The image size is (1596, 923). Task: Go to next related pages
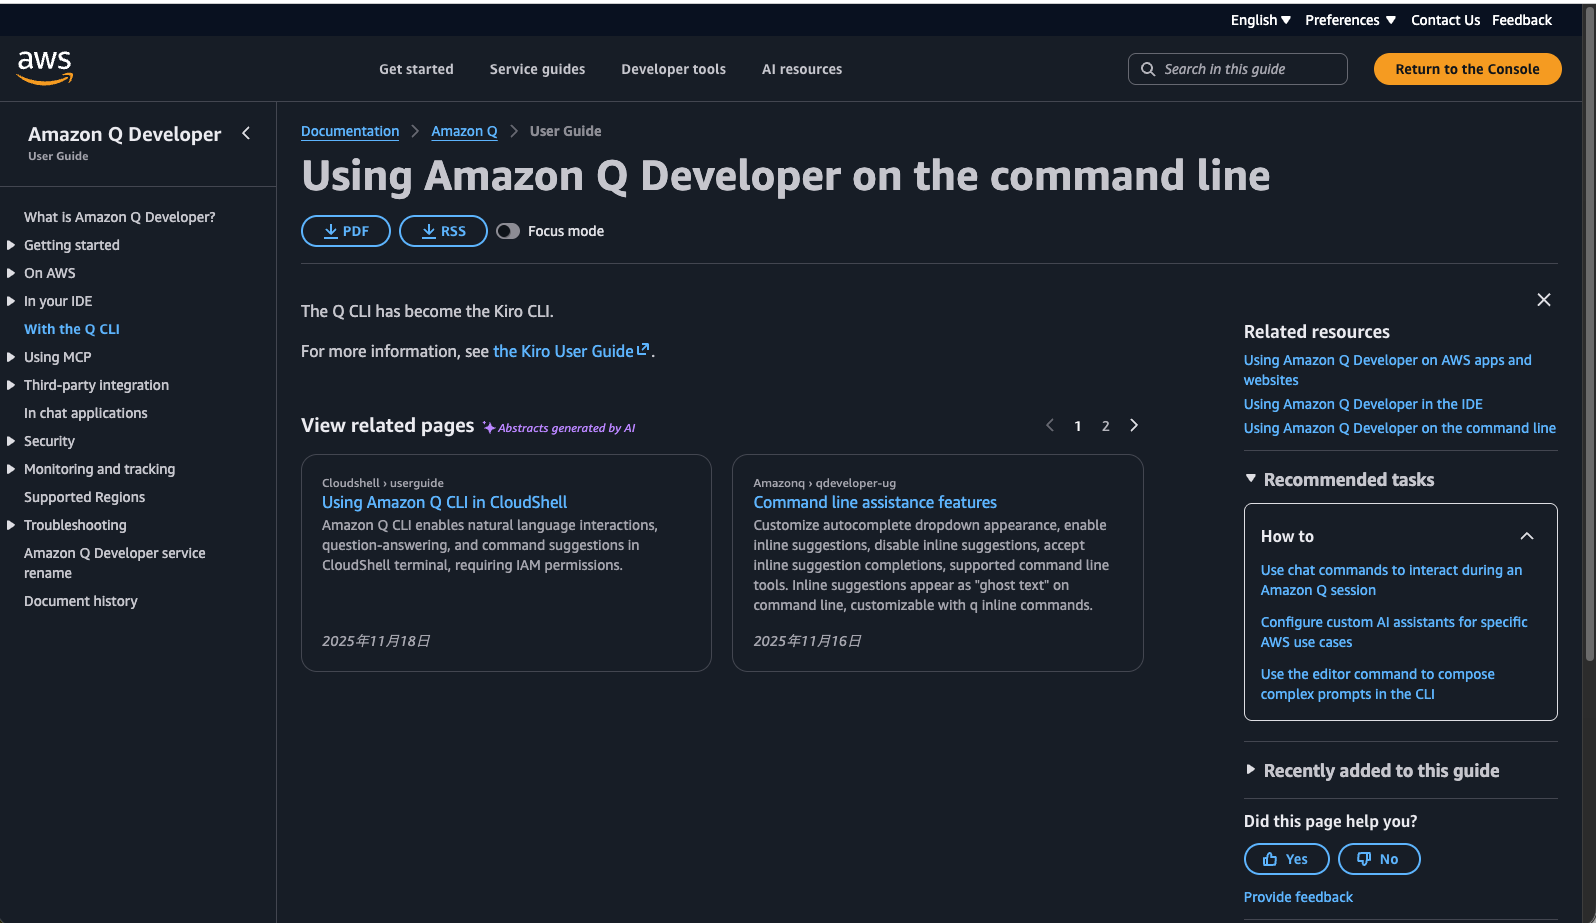pyautogui.click(x=1134, y=425)
